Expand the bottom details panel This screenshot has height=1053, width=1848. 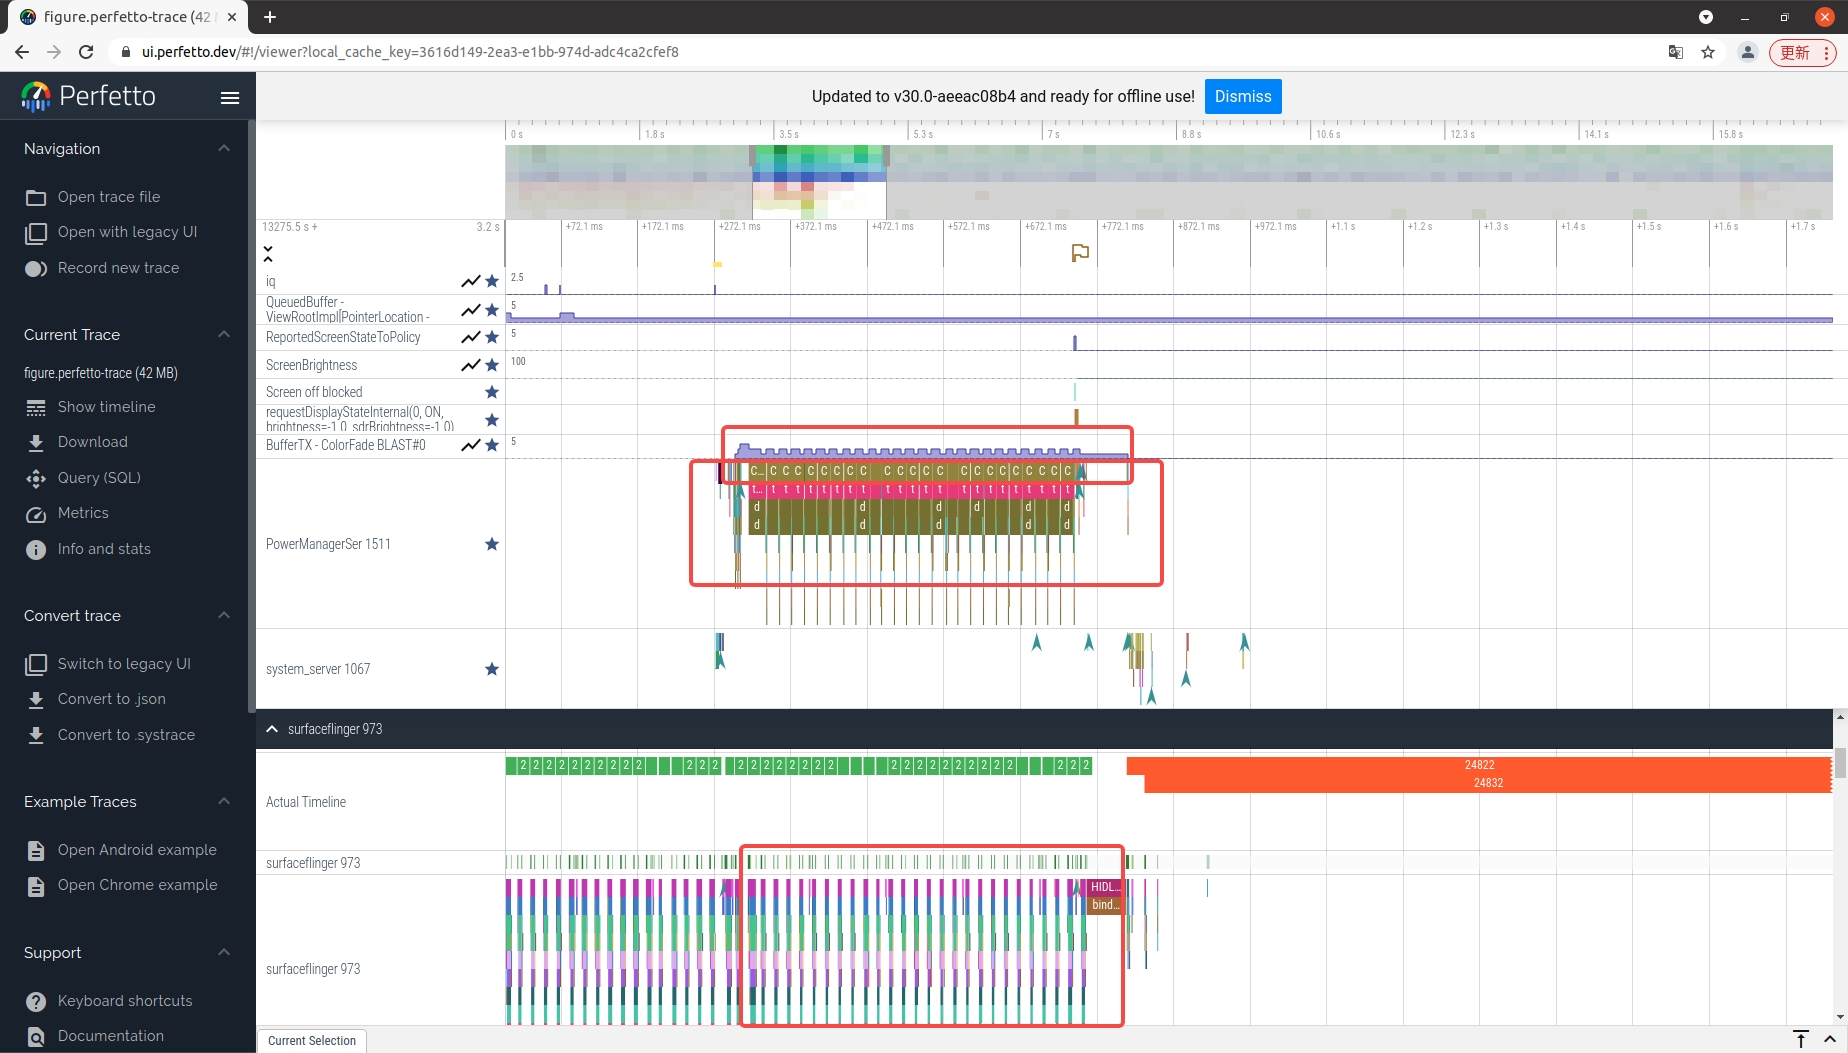(x=1830, y=1039)
